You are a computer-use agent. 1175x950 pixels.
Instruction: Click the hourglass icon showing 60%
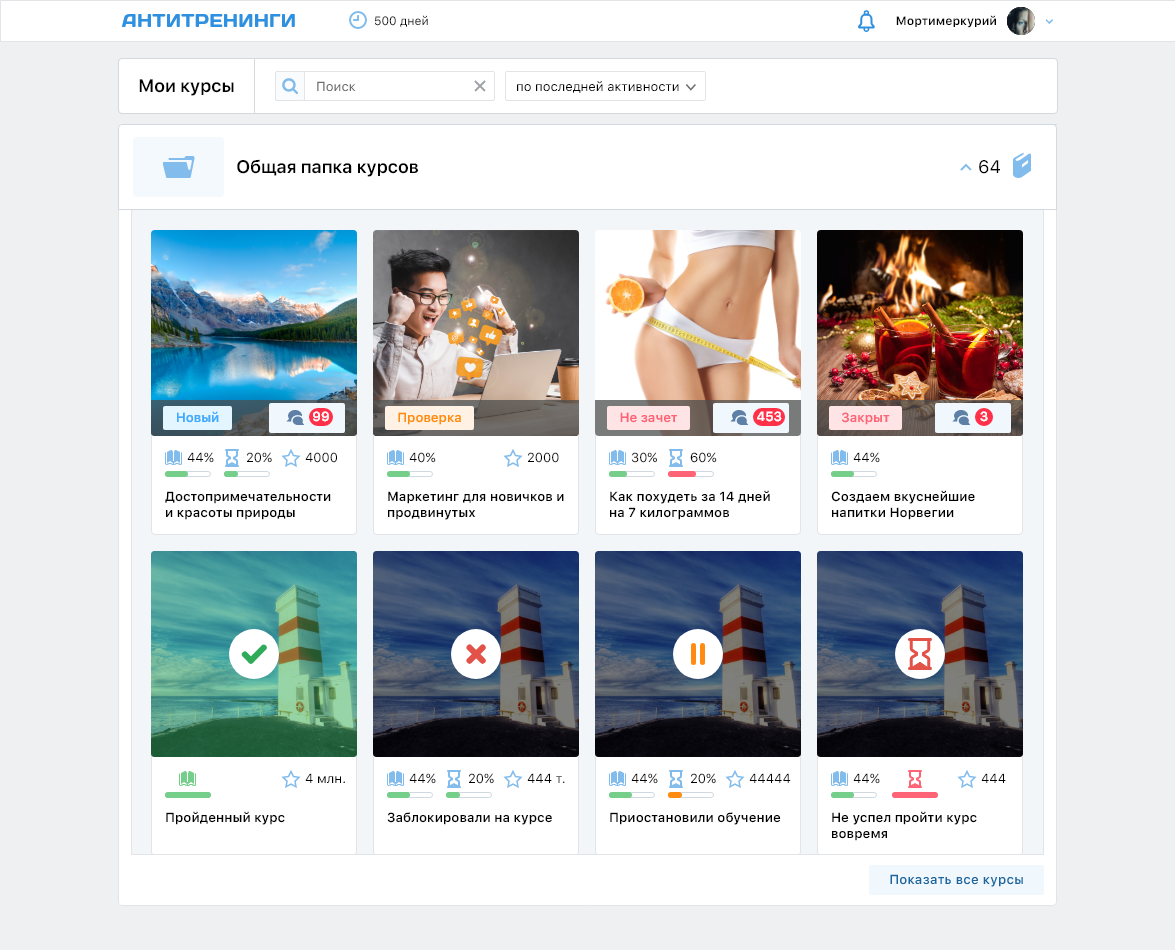(x=676, y=457)
